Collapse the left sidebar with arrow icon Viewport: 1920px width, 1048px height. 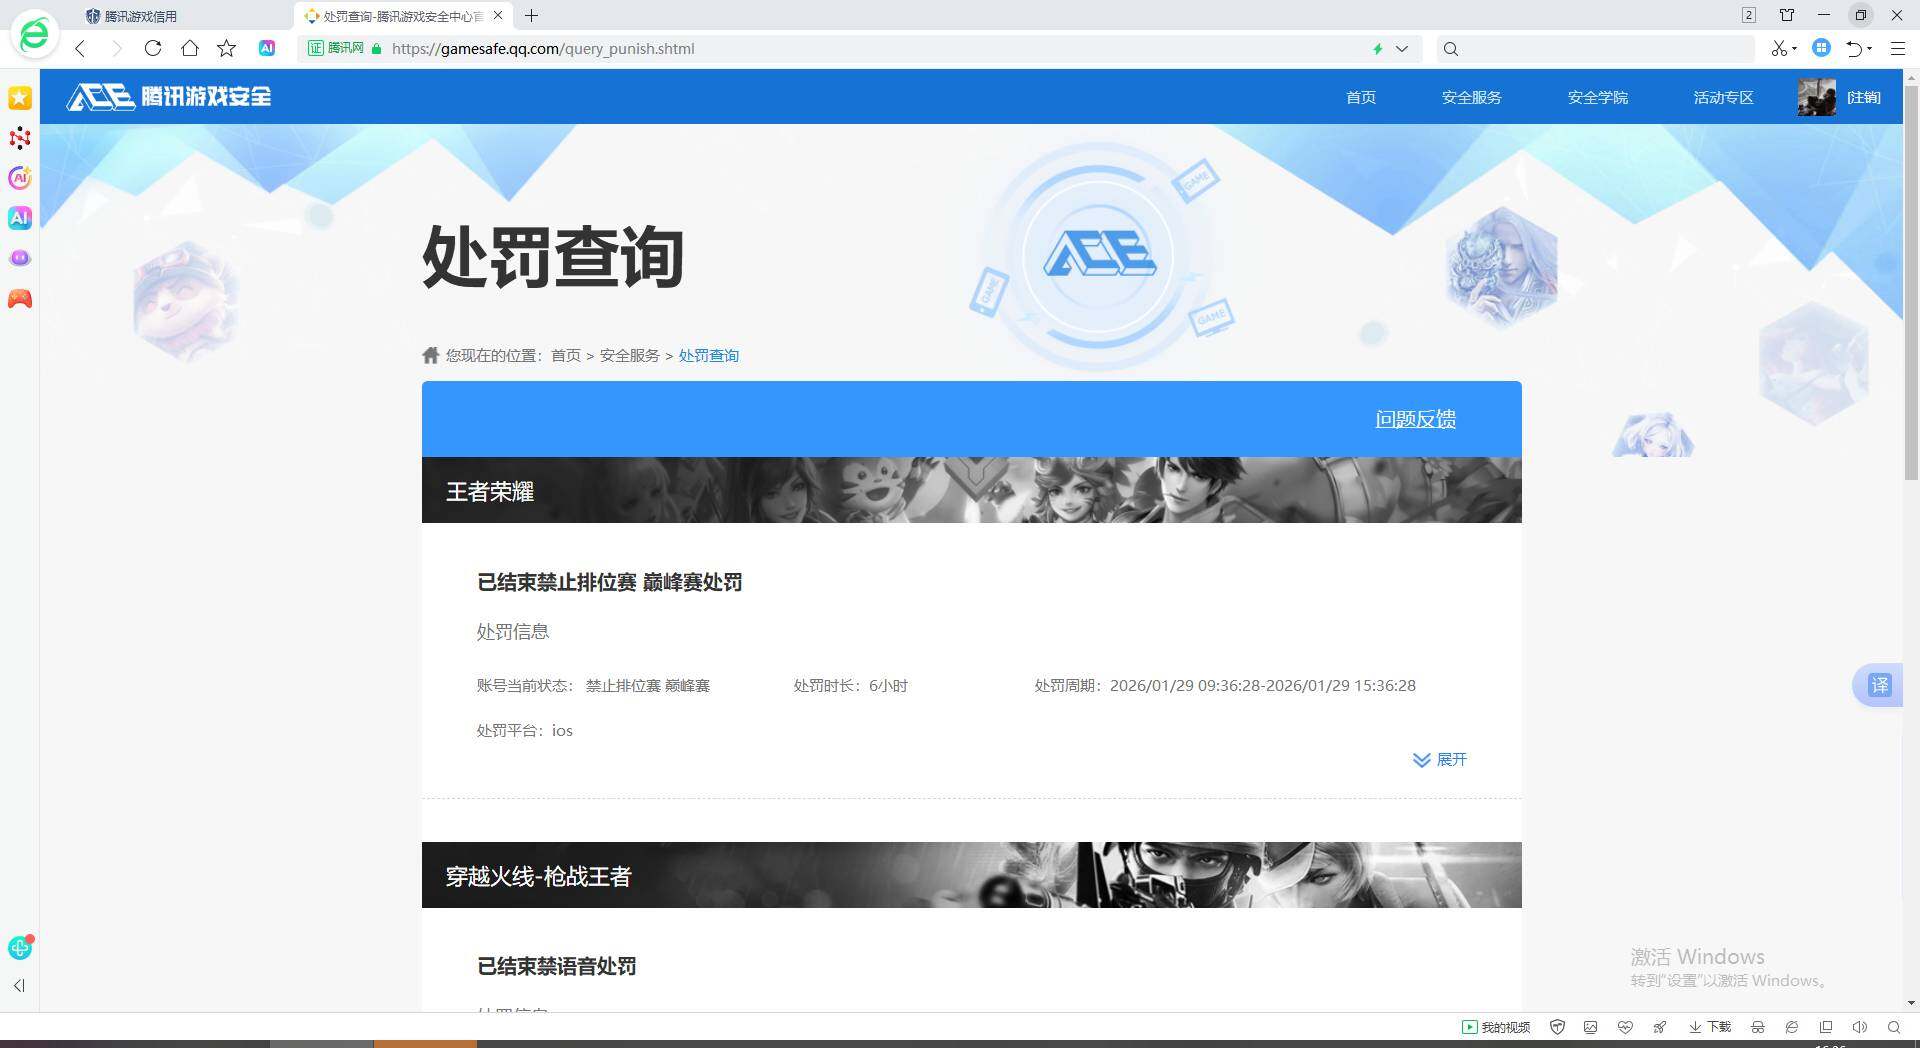point(19,985)
